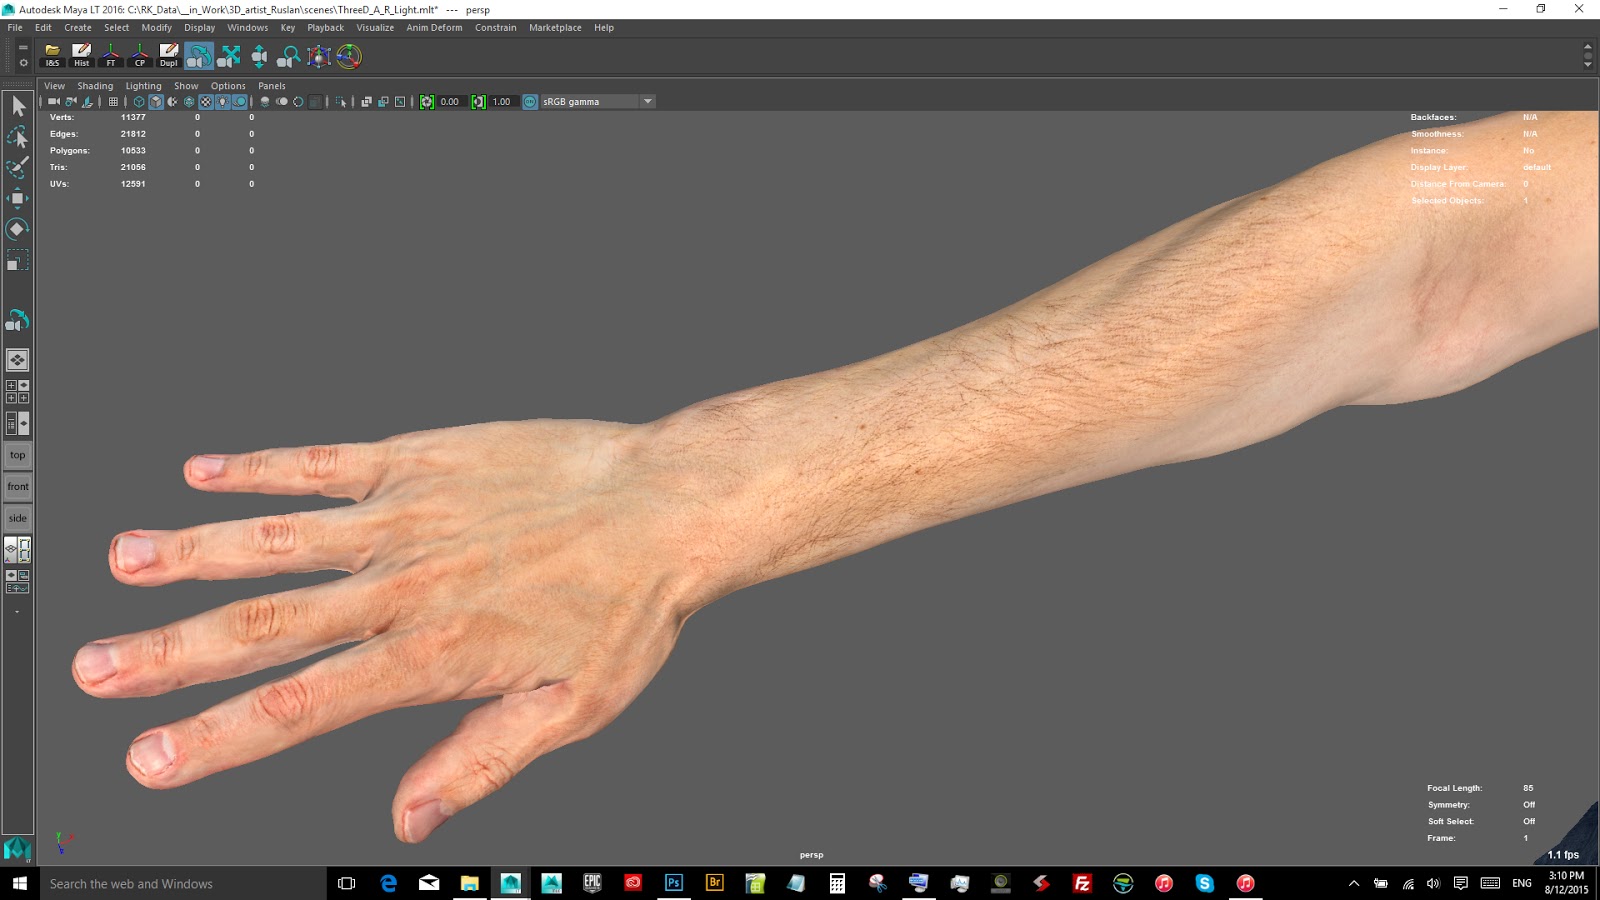This screenshot has width=1600, height=900.
Task: Toggle wireframe display mode
Action: click(x=139, y=102)
